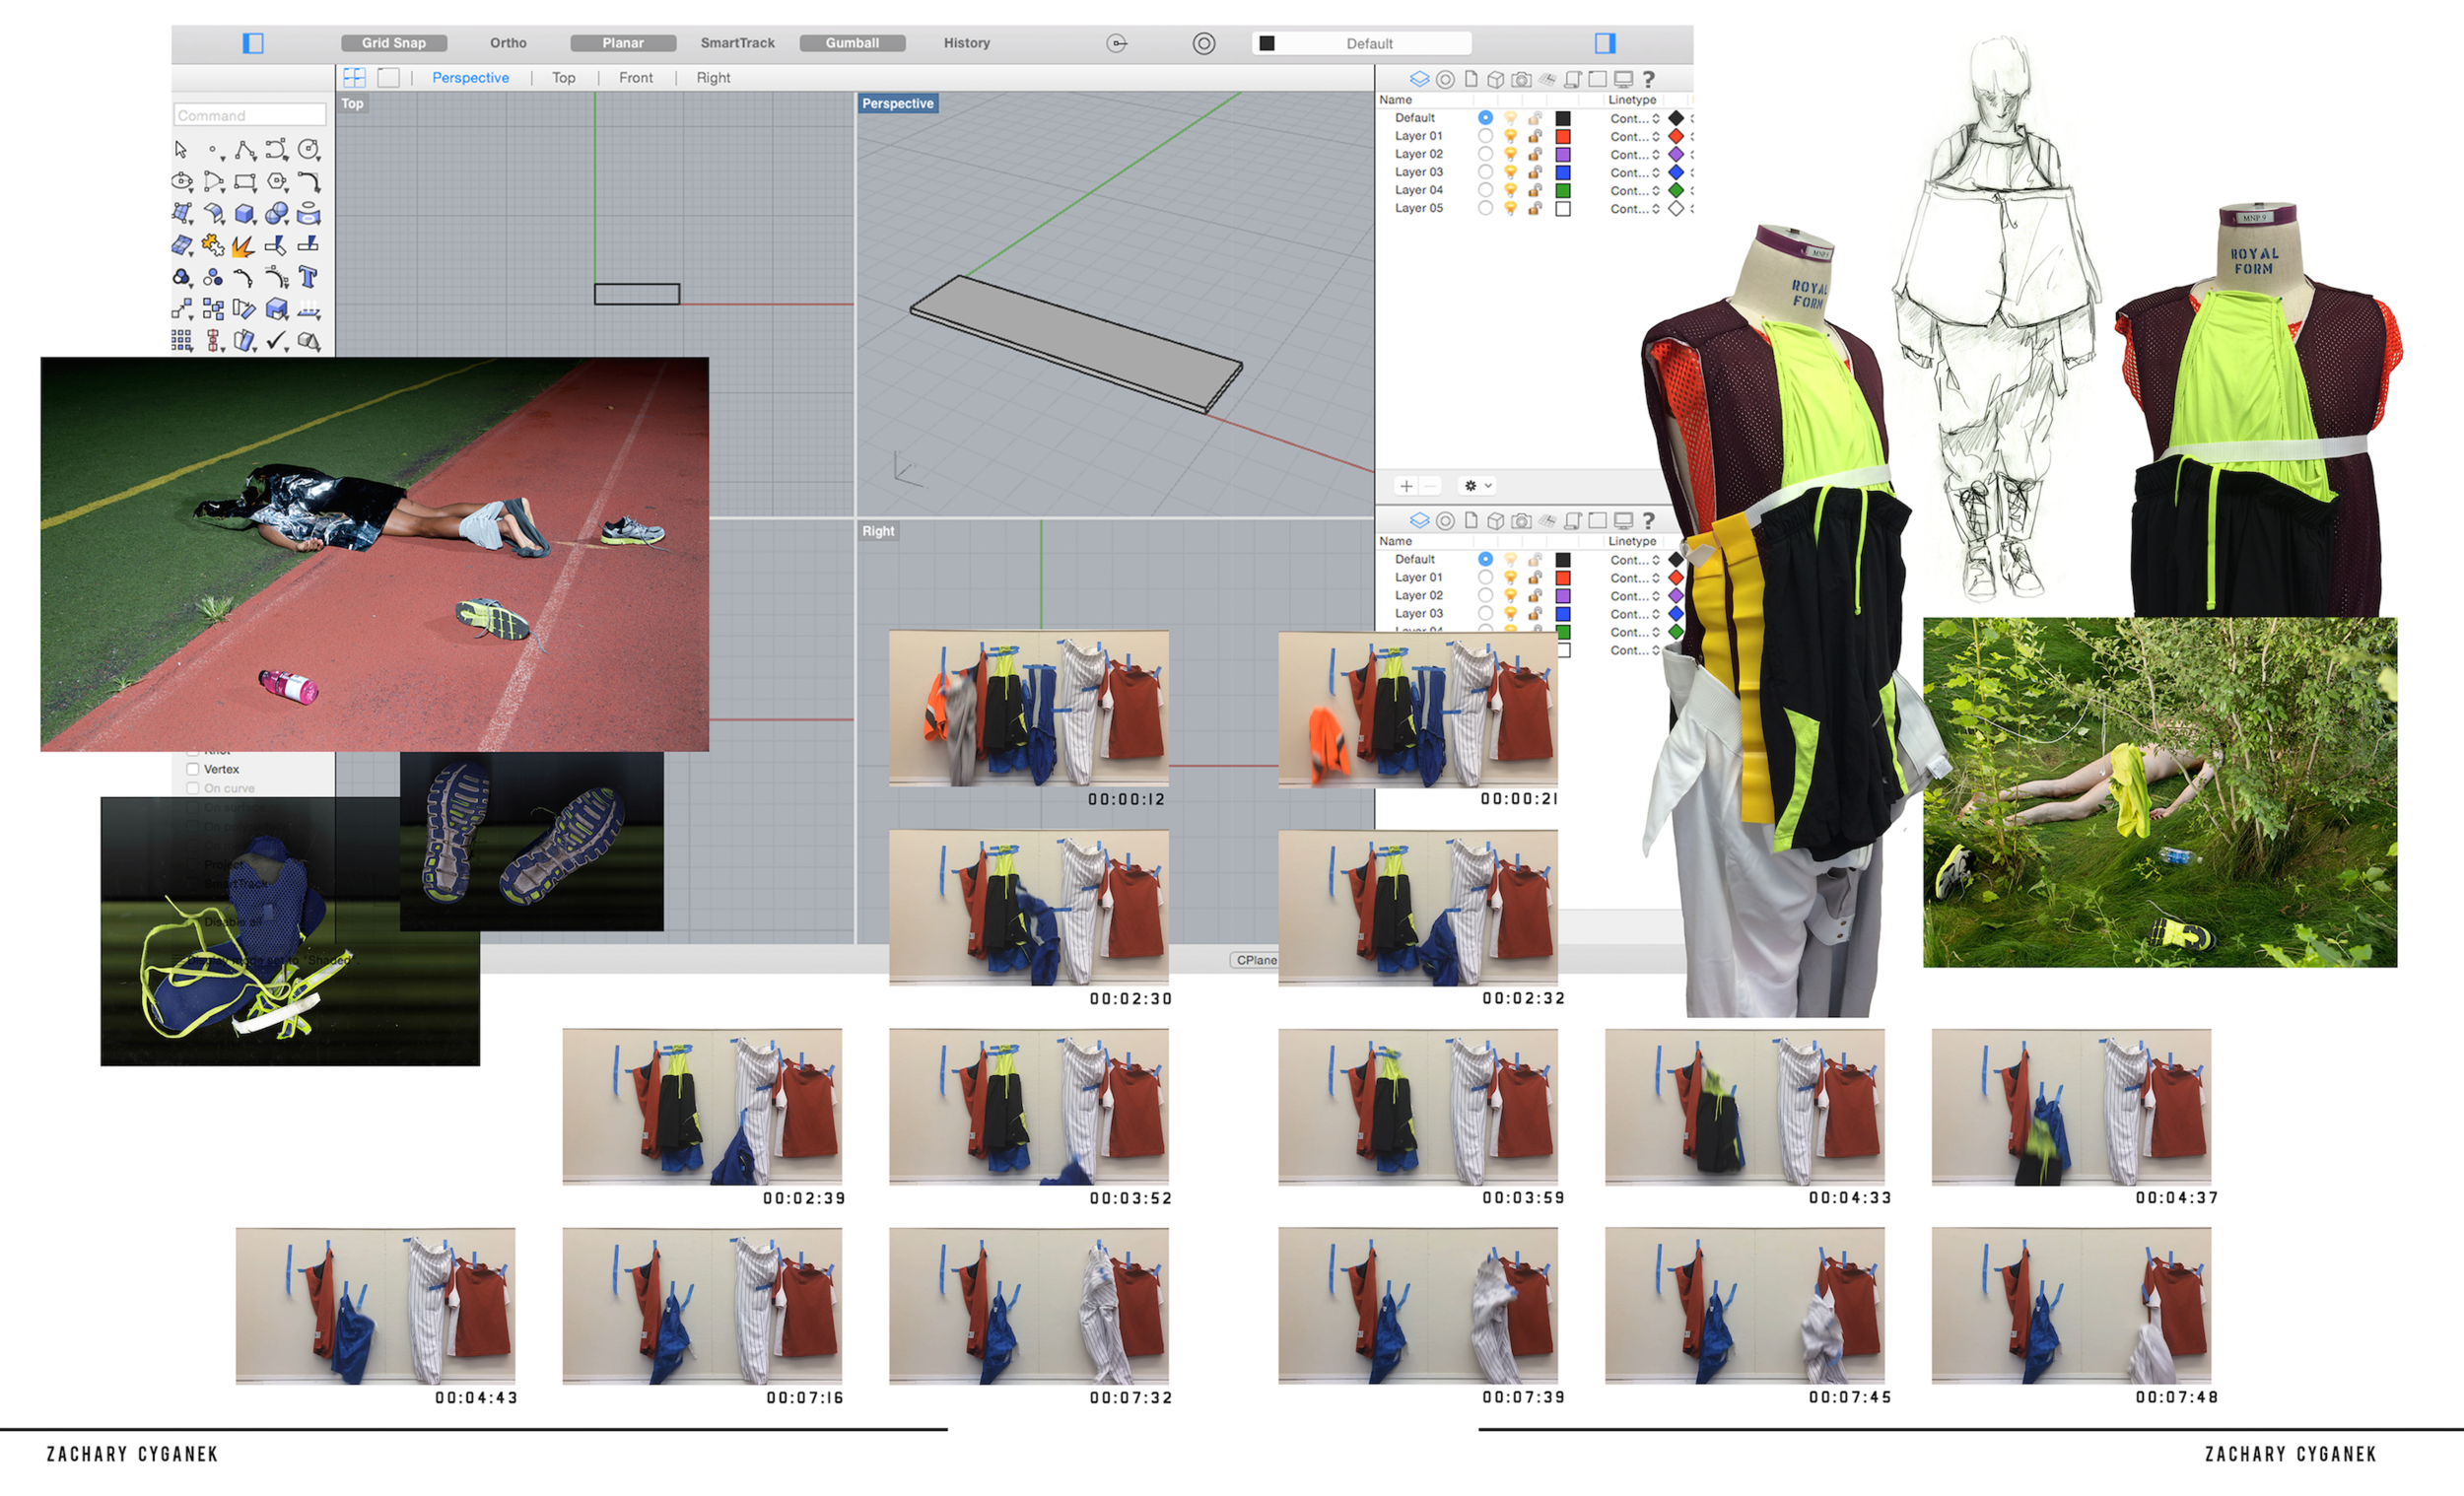
Task: Open the camera panel in top inspector
Action: point(1521,78)
